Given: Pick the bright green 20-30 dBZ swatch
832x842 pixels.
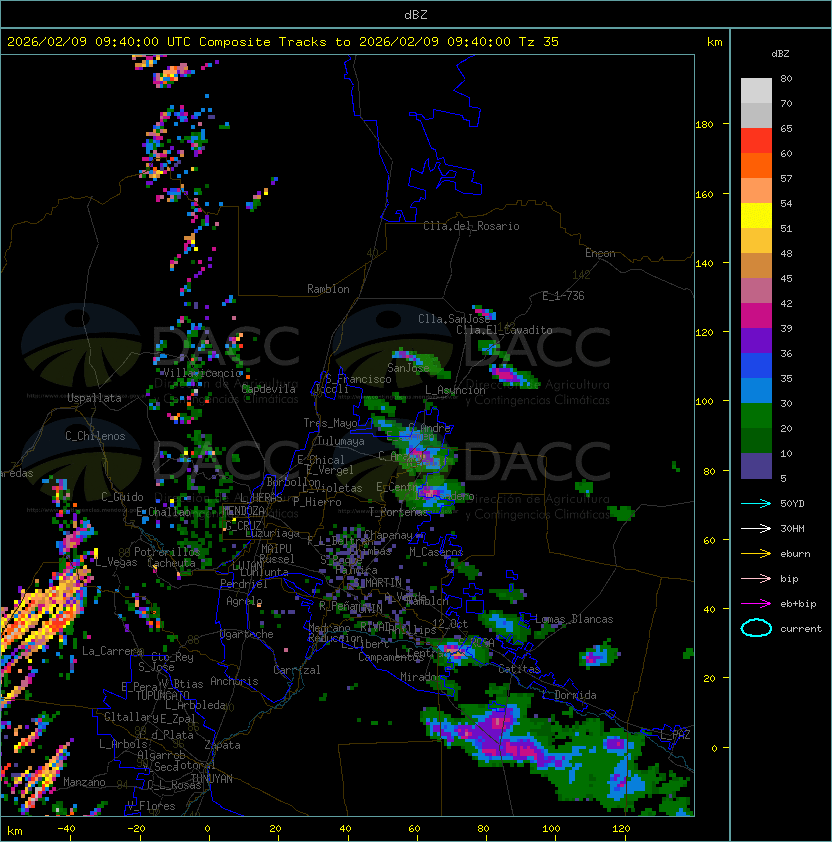Looking at the screenshot, I should coord(756,416).
